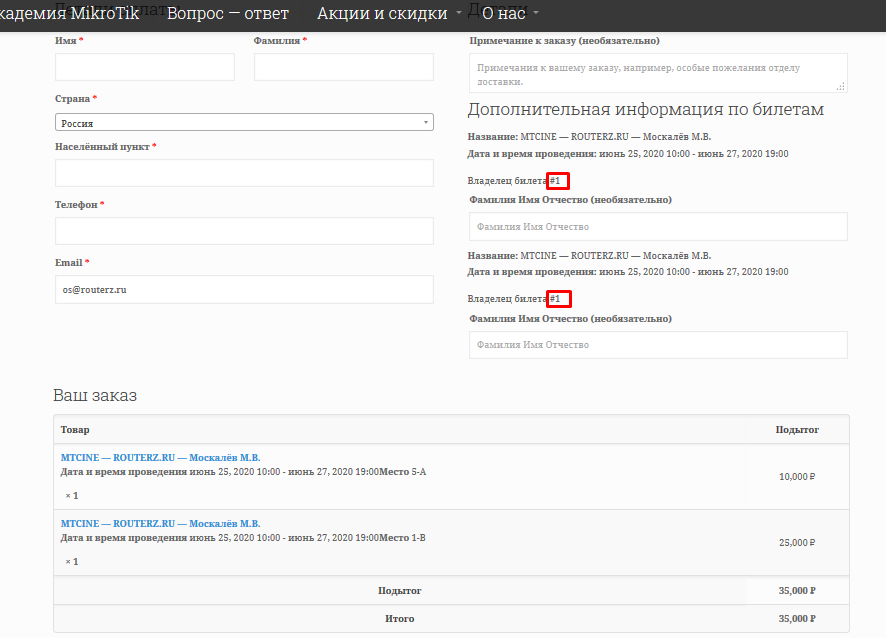Go to Академия MikroTik menu item
886x638 pixels.
pos(68,14)
